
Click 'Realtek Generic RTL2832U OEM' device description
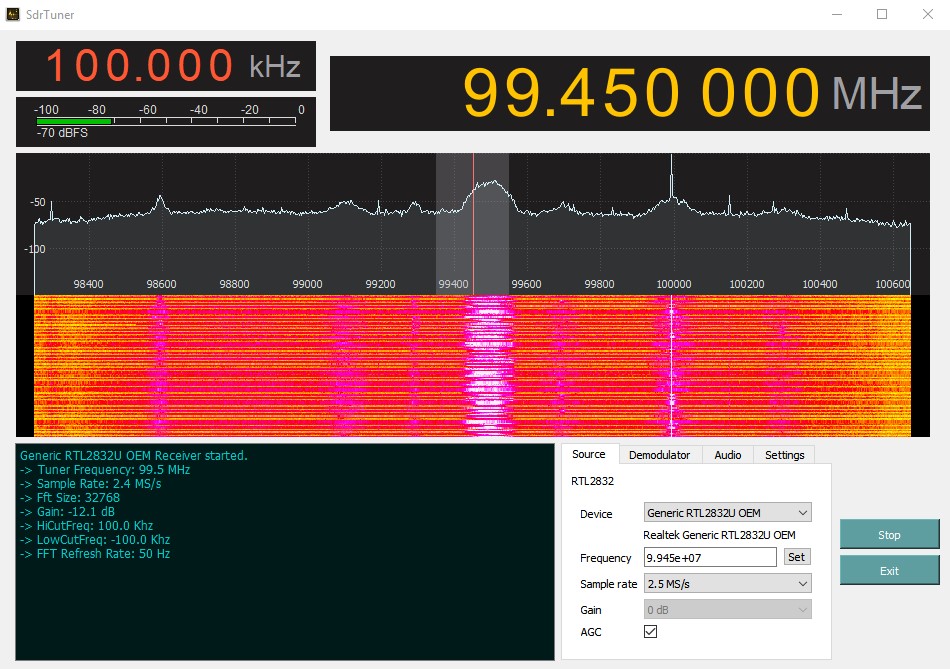click(719, 535)
